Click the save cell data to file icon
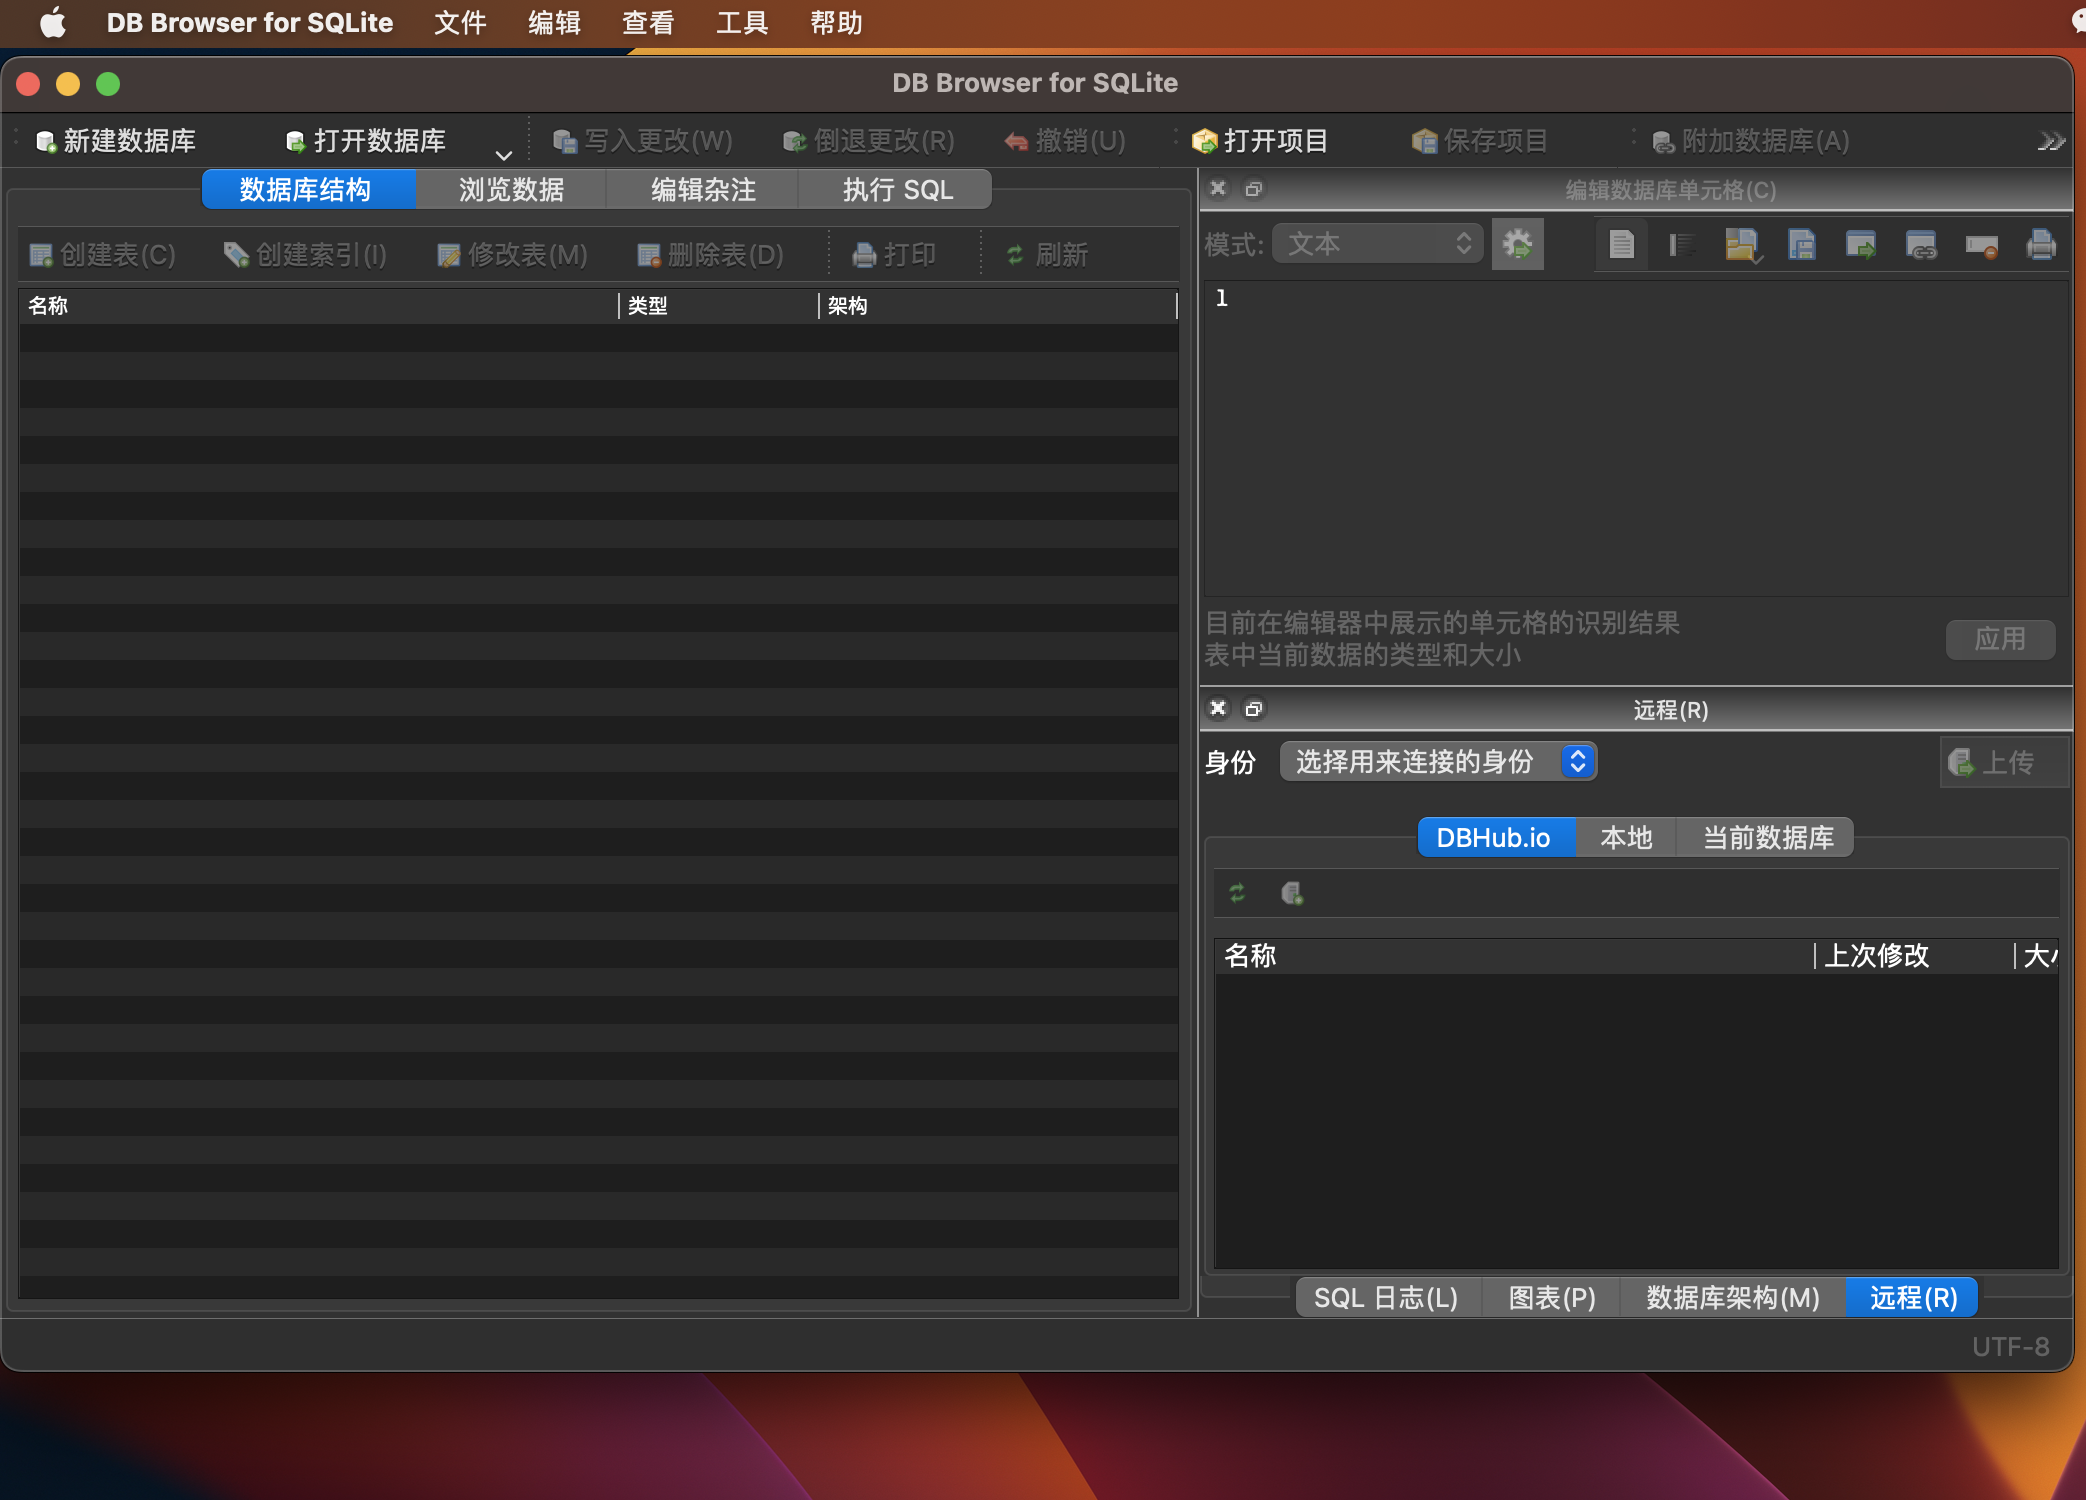The width and height of the screenshot is (2086, 1500). tap(1801, 245)
